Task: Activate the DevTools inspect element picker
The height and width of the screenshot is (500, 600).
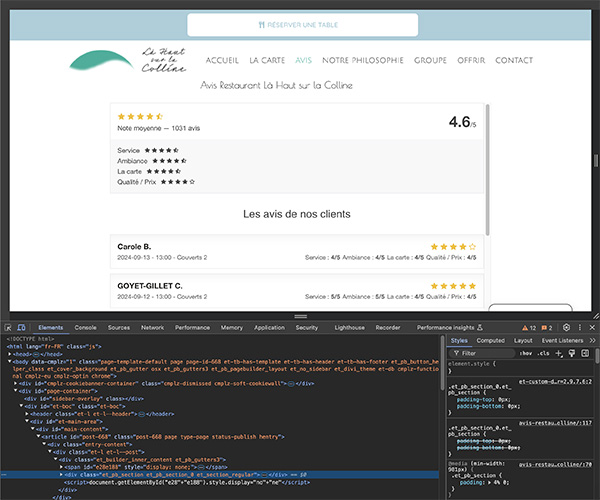Action: pos(8,327)
